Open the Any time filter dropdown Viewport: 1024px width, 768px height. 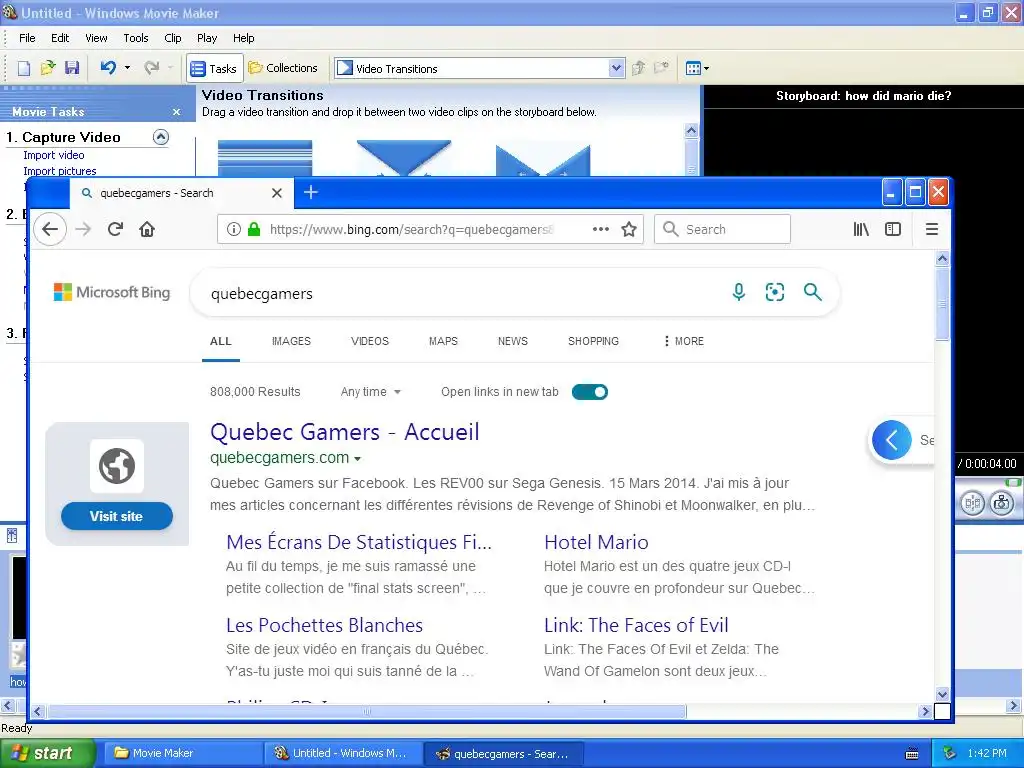[370, 392]
